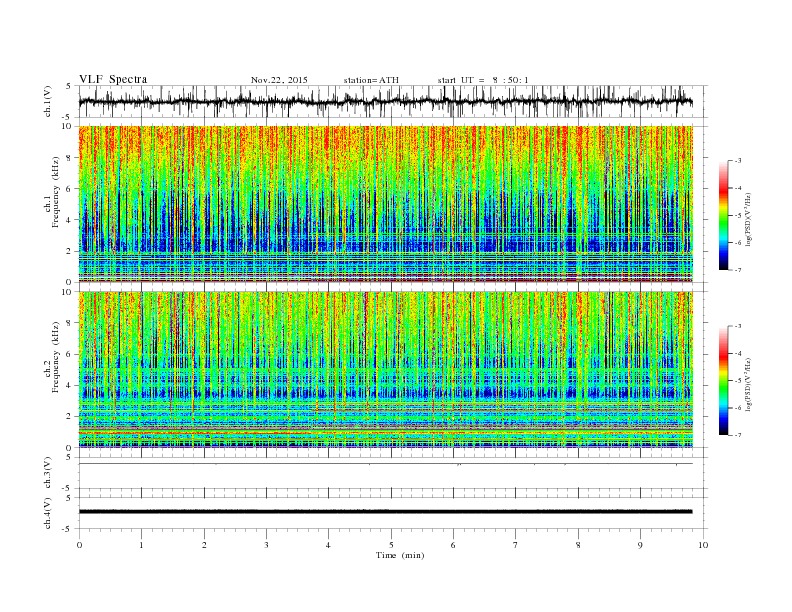Click the "-3" tick on upper colorbar
This screenshot has width=792, height=612.
tap(738, 161)
